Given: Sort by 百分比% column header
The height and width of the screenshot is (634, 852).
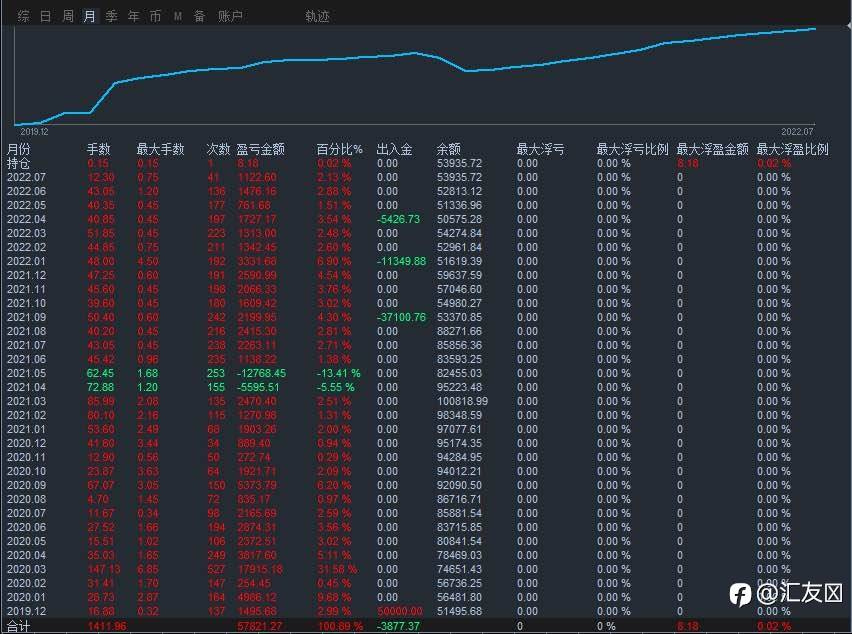Looking at the screenshot, I should (340, 149).
